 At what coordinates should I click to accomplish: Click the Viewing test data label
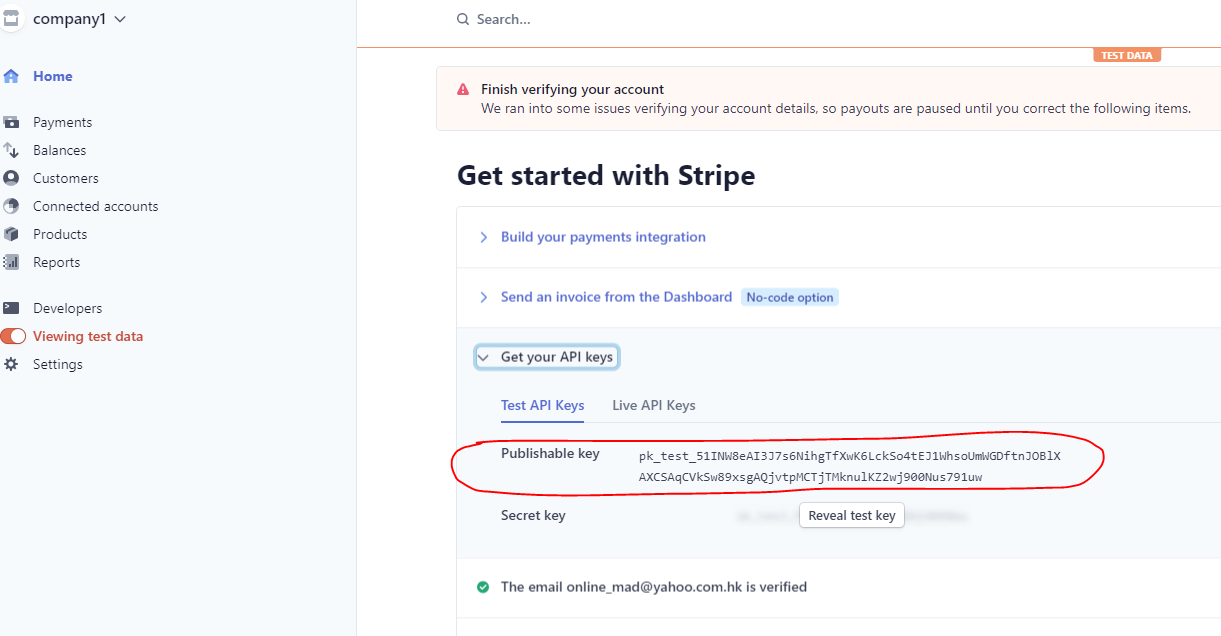(88, 336)
